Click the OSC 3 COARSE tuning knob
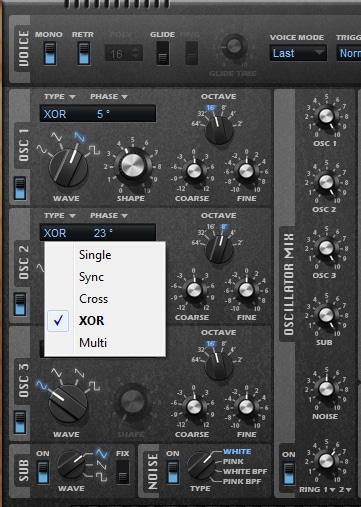This screenshot has width=361, height=507. [194, 407]
